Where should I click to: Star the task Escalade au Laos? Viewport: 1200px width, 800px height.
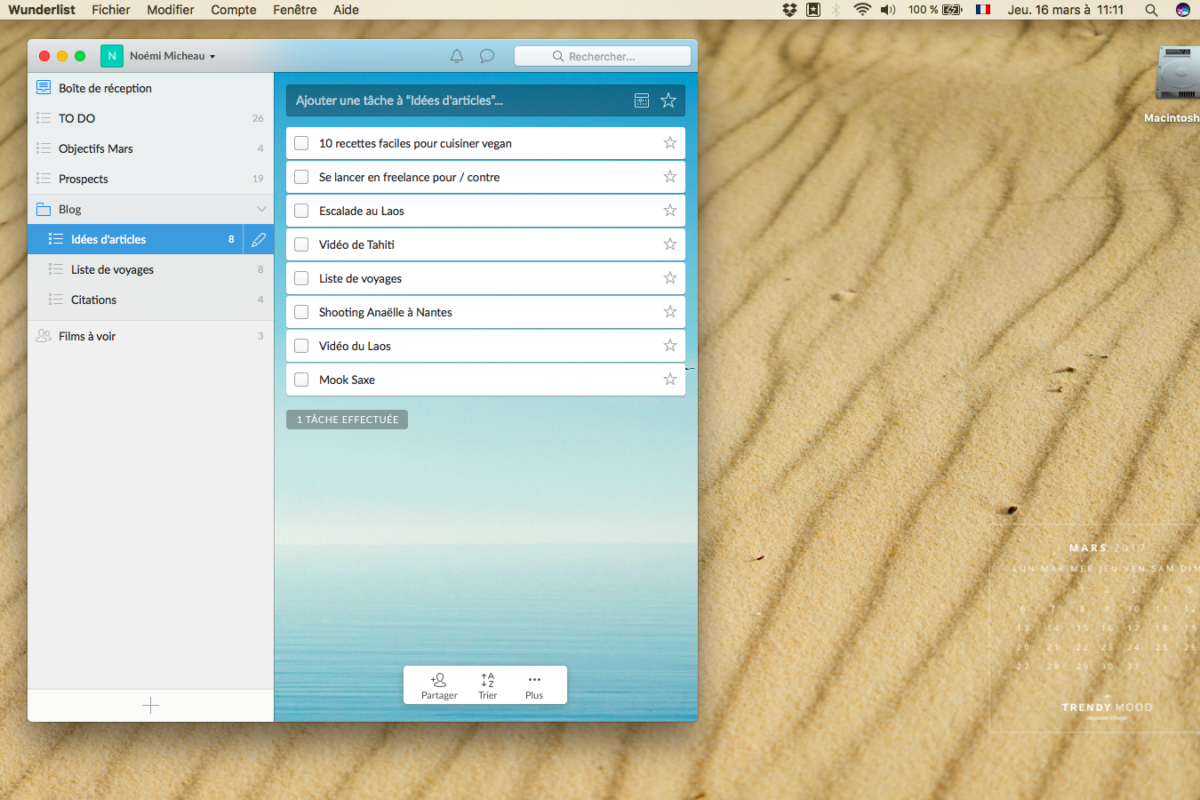[x=670, y=210]
